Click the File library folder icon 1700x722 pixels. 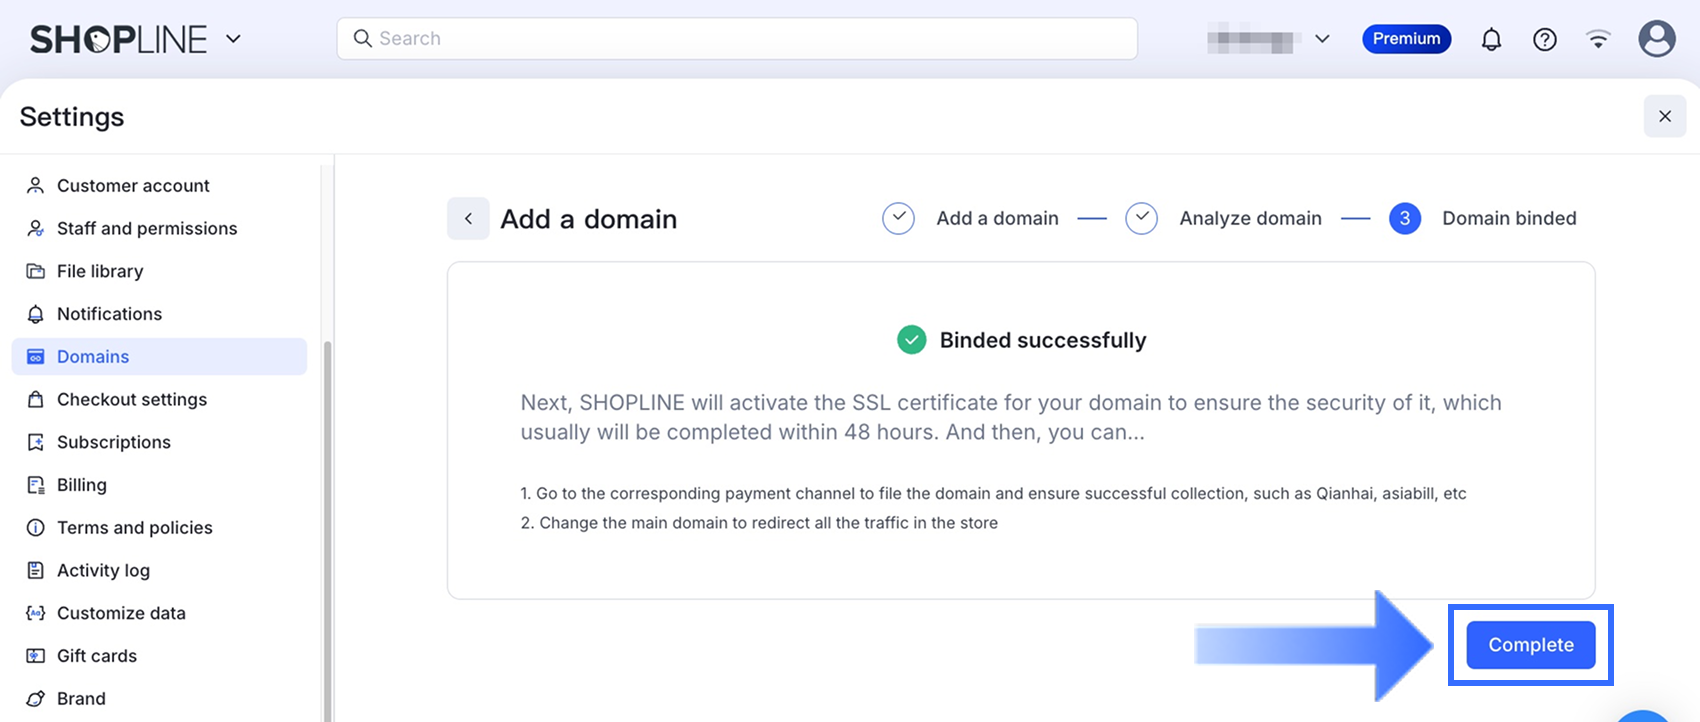(x=35, y=271)
